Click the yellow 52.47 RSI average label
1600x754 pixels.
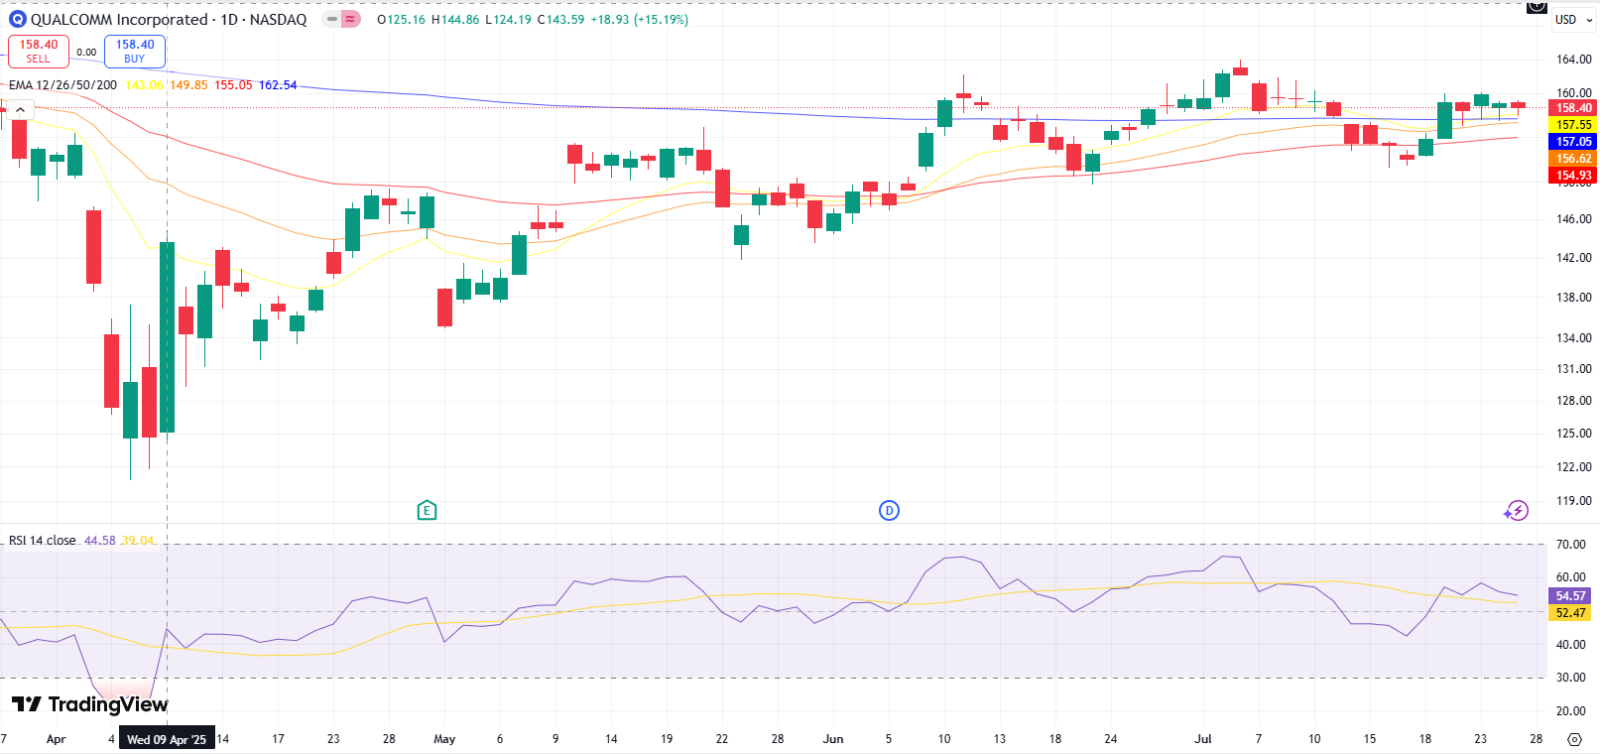point(1570,613)
